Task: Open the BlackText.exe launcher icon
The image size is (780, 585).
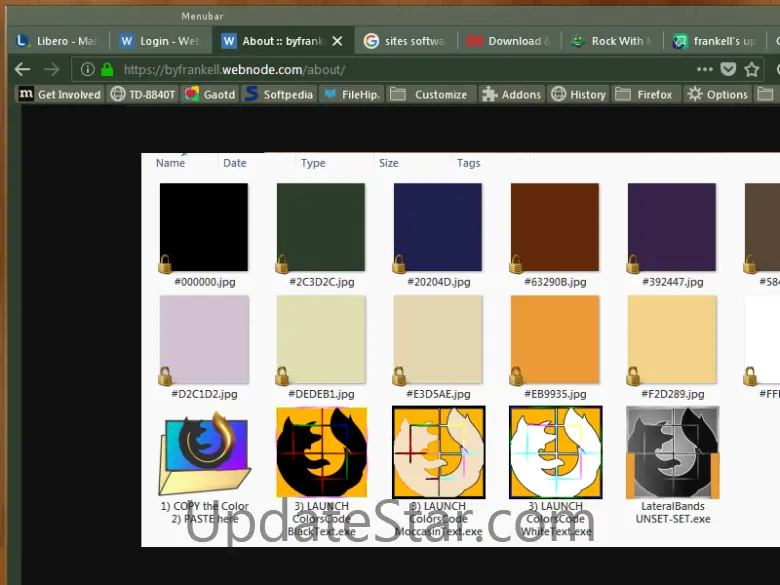Action: tap(321, 452)
